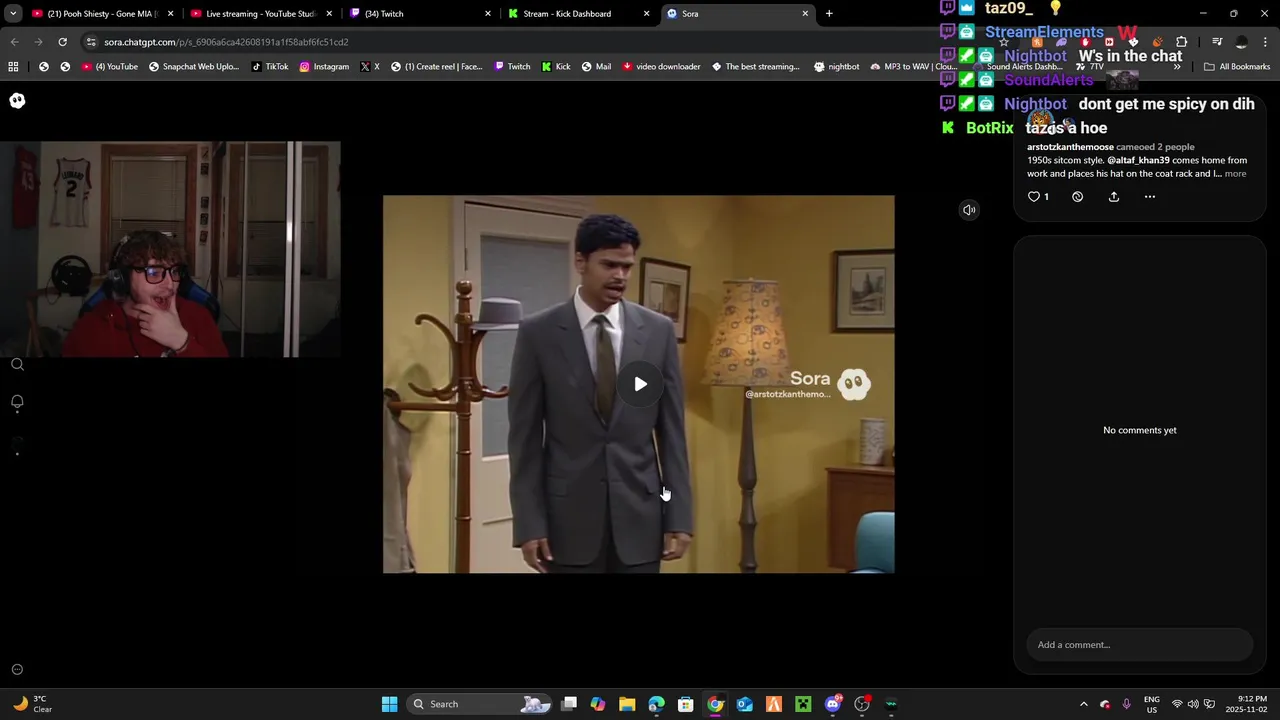
Task: Open the Mail bookmark
Action: coord(596,67)
